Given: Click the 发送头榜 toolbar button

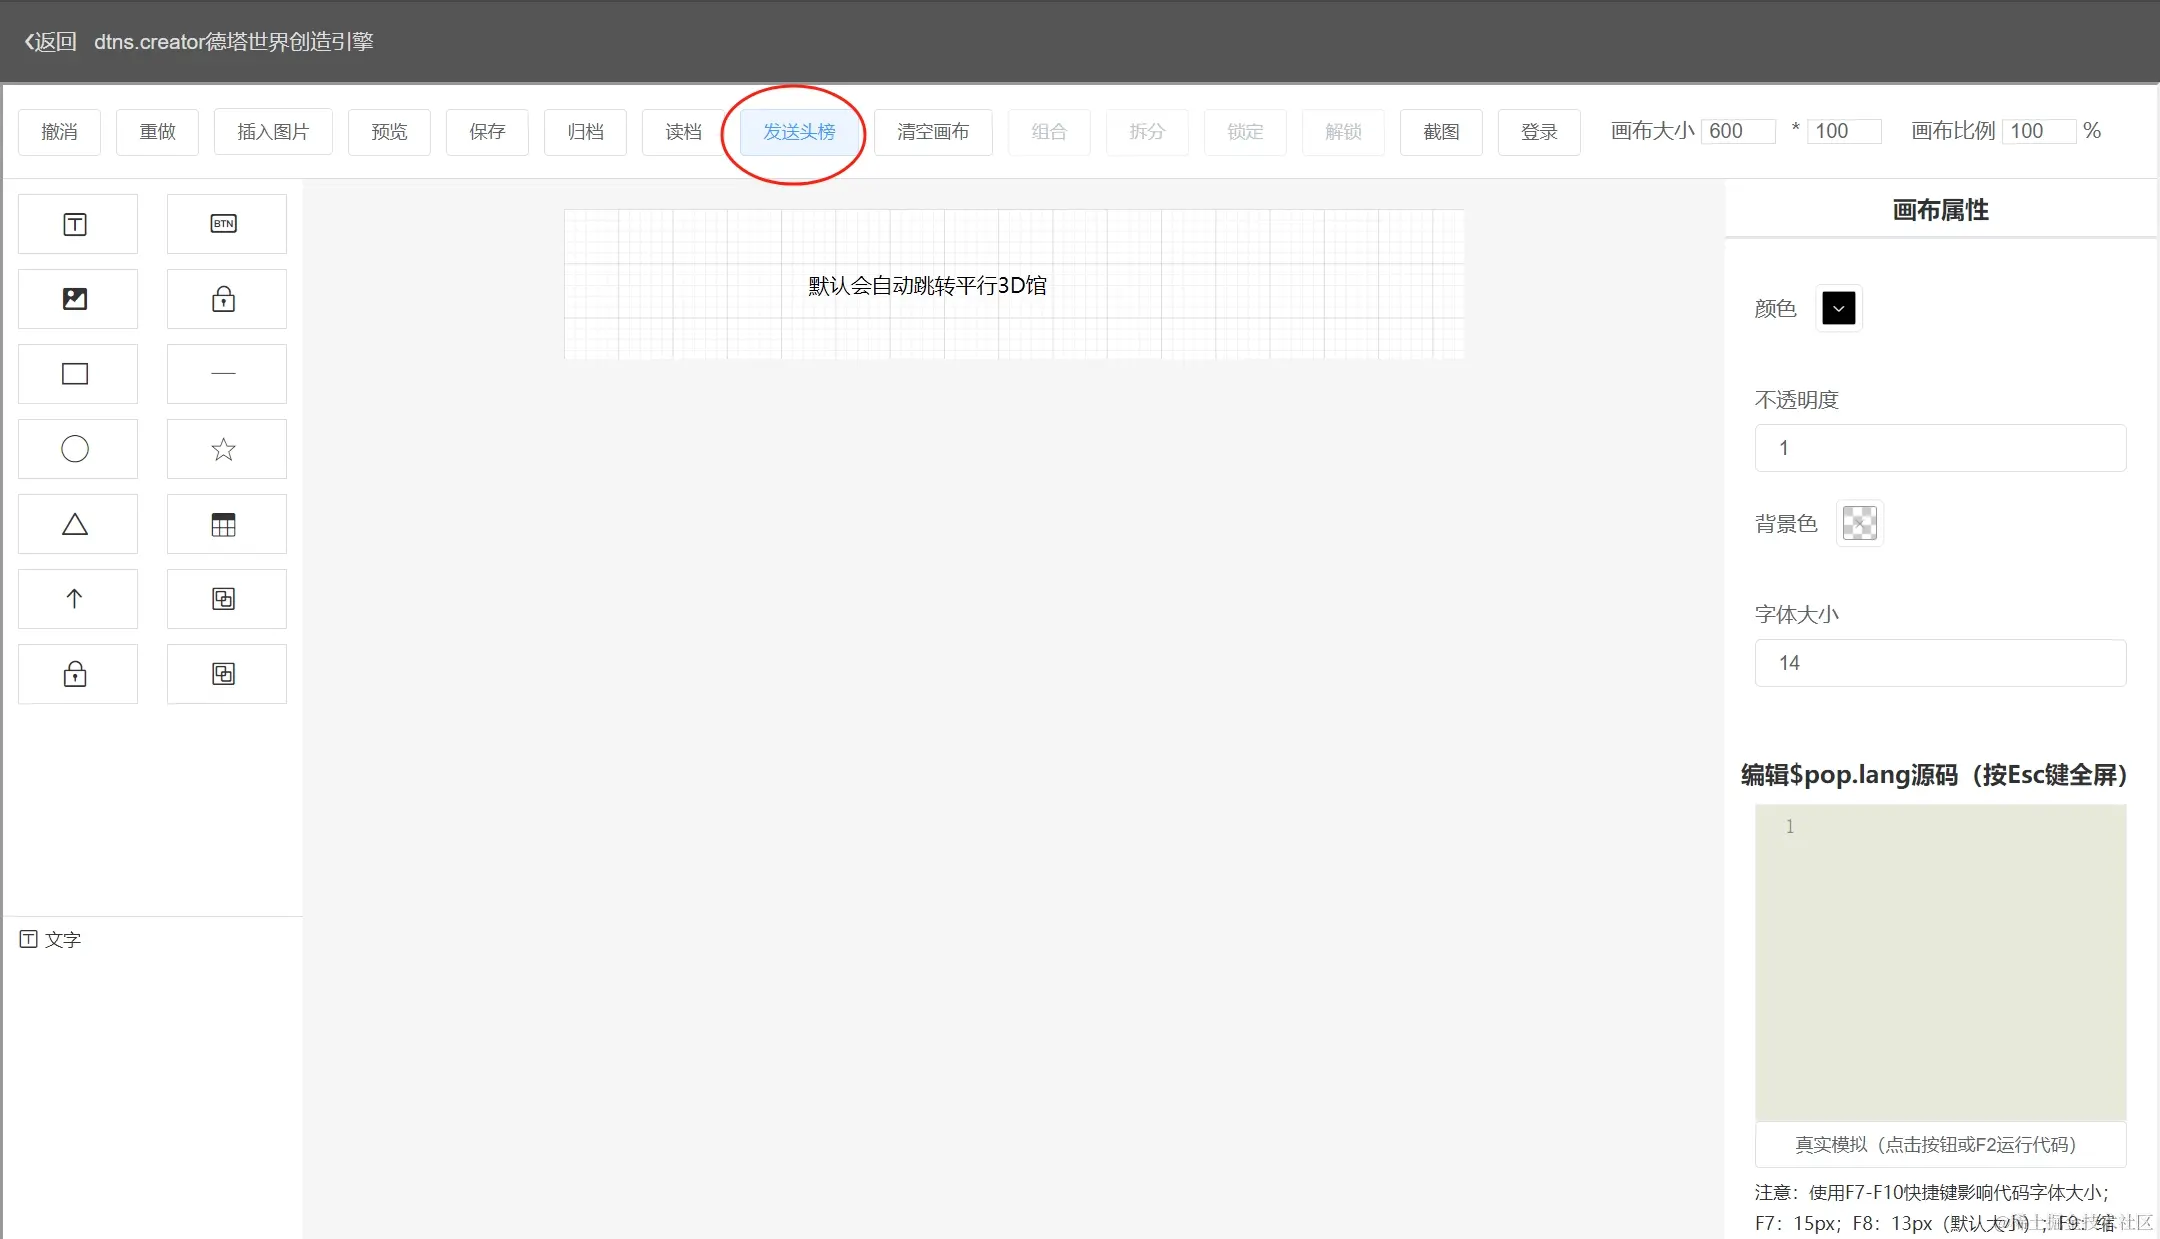Looking at the screenshot, I should (798, 132).
